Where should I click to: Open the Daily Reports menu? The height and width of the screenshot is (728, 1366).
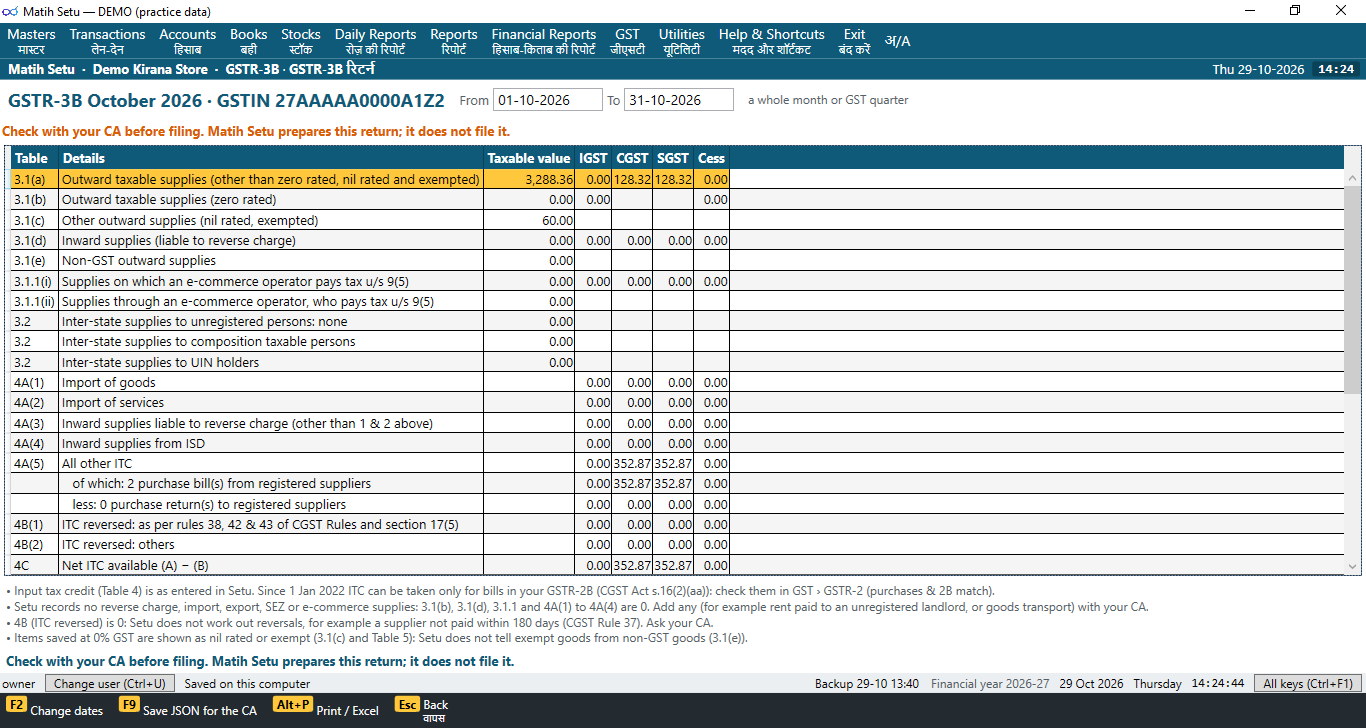375,41
